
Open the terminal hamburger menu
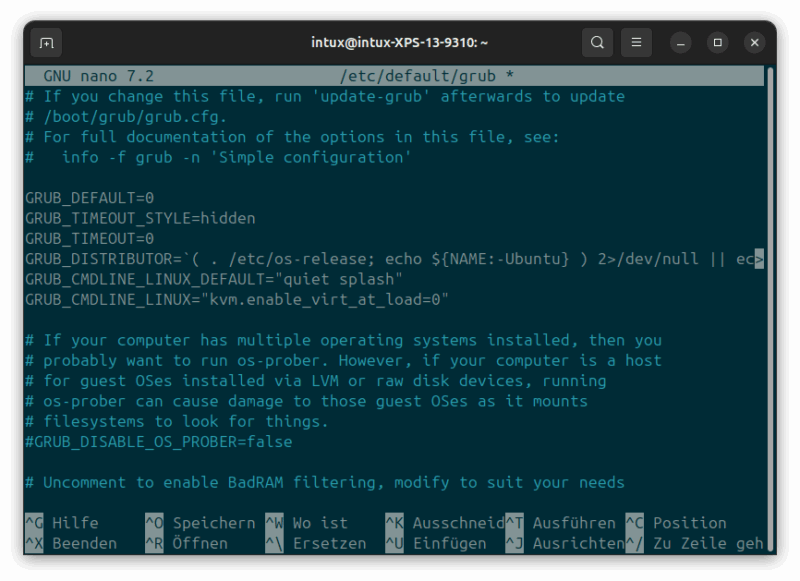click(x=636, y=42)
